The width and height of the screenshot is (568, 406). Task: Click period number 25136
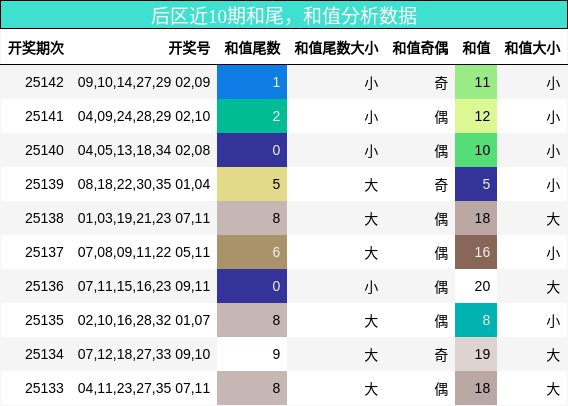click(x=44, y=286)
